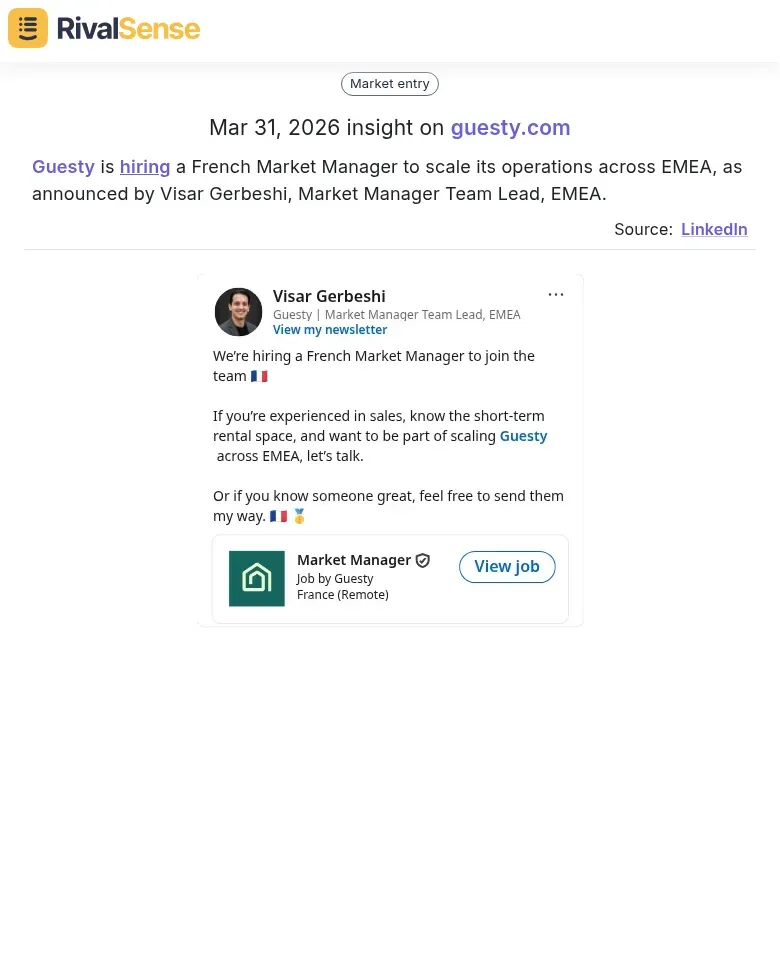Select the Market entry tag
The image size is (780, 960).
(390, 84)
